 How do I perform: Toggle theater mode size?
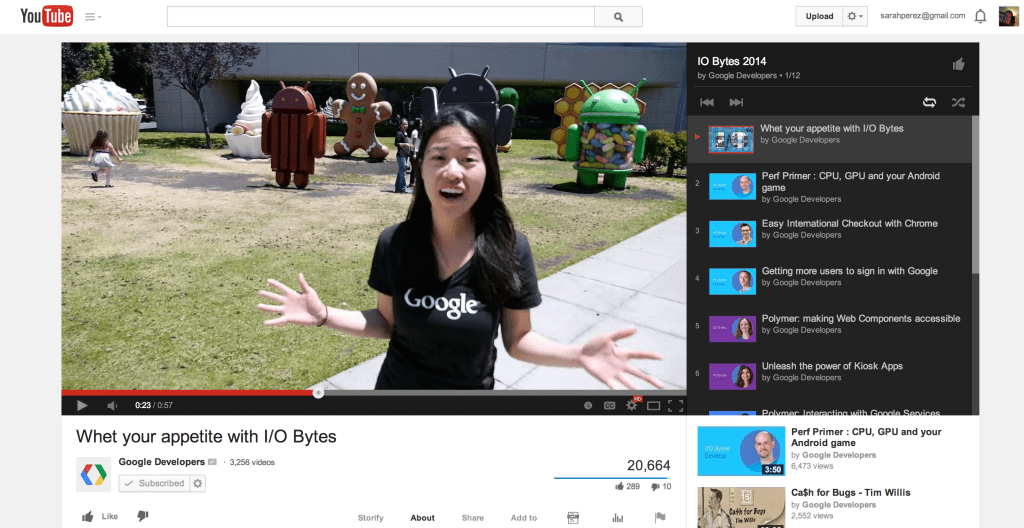click(653, 405)
